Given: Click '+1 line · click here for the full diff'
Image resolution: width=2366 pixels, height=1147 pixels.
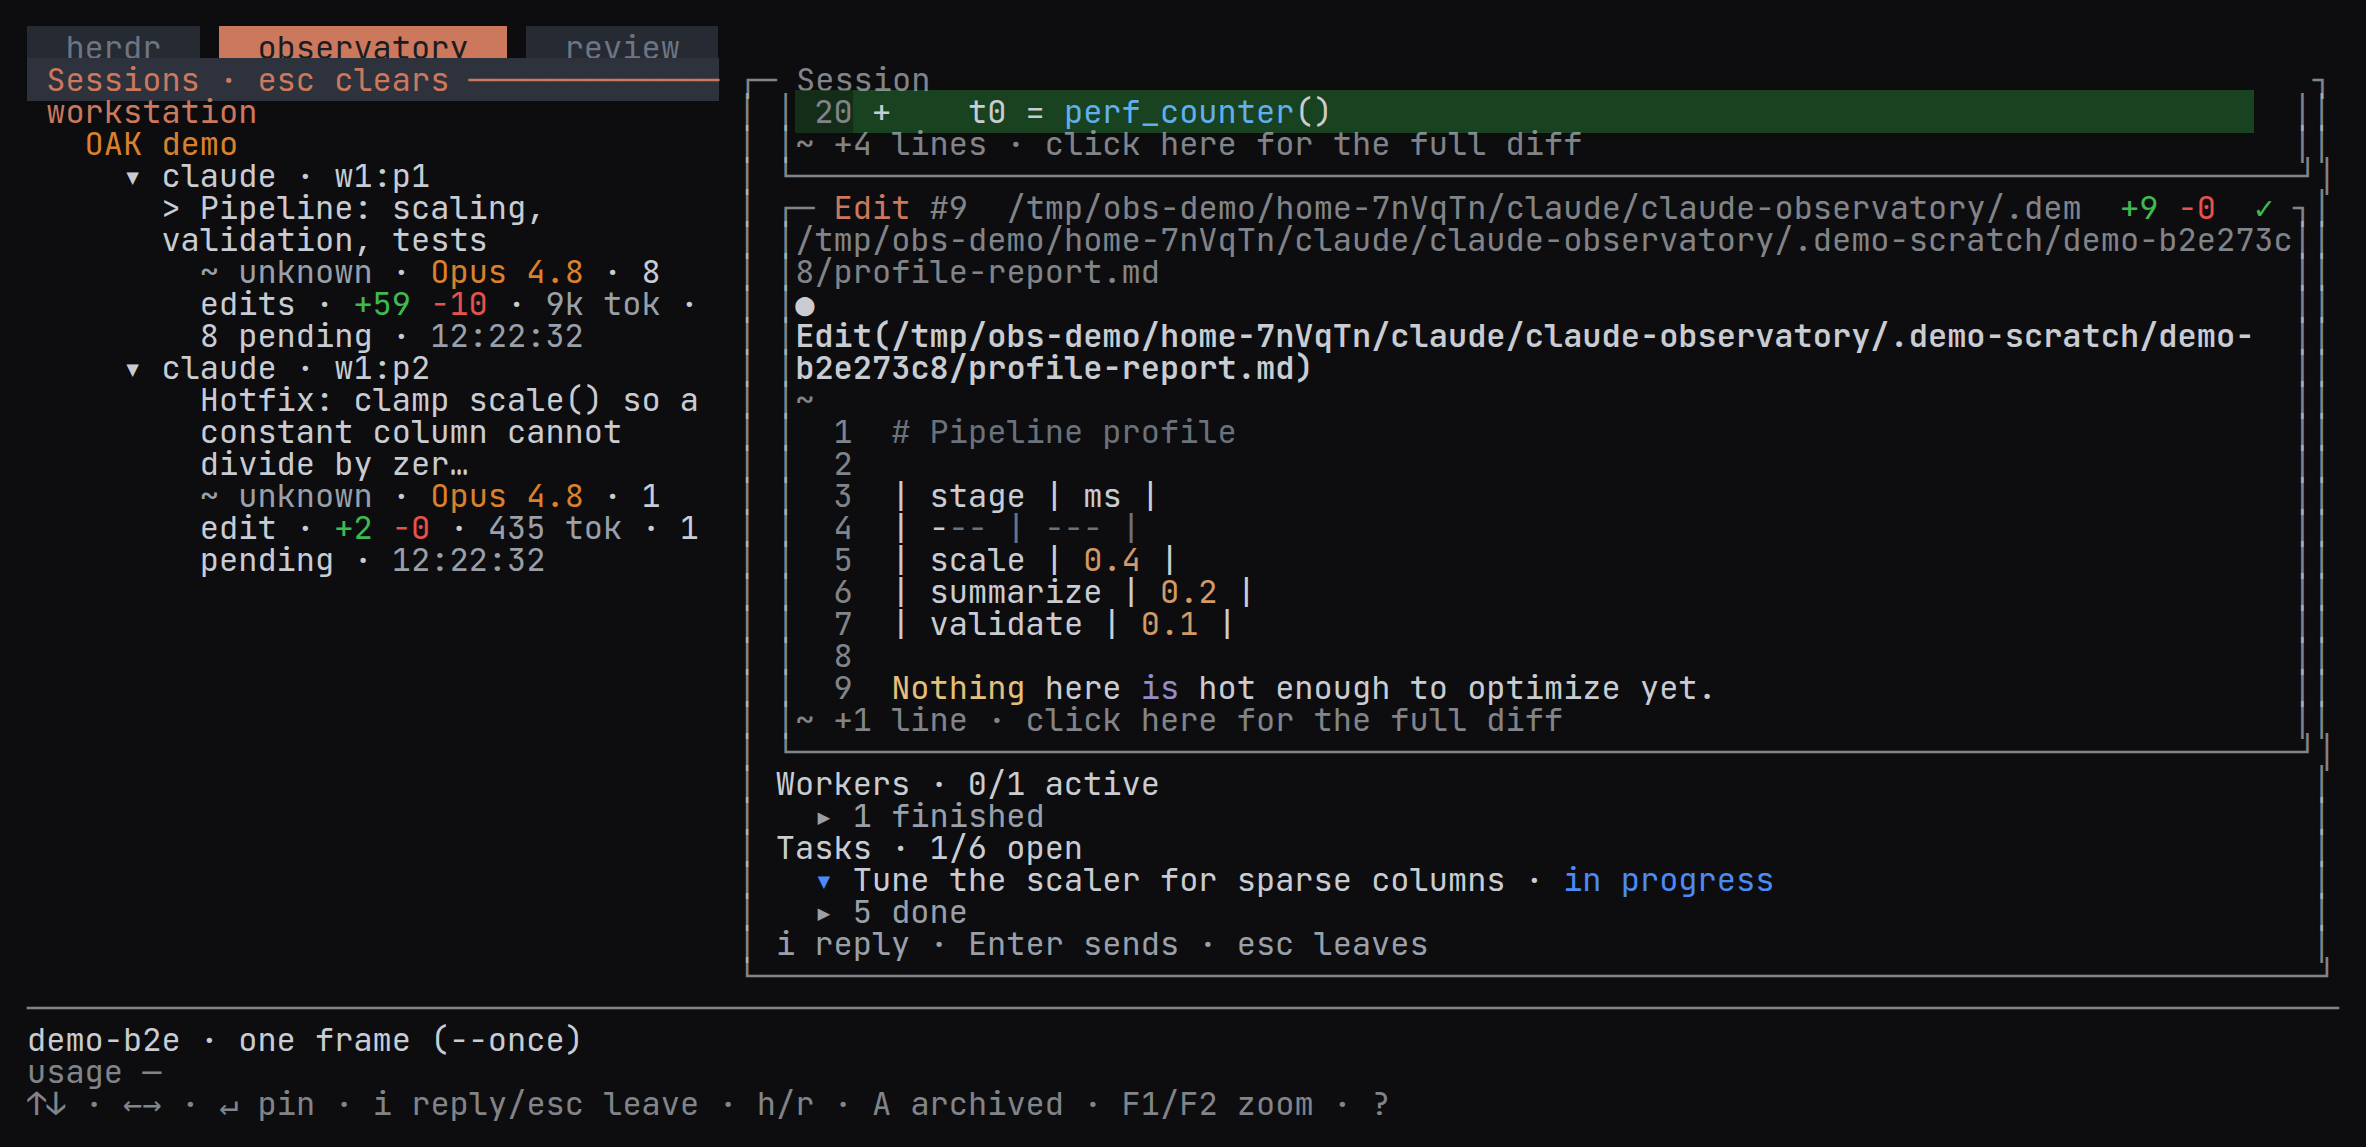Looking at the screenshot, I should [1198, 721].
